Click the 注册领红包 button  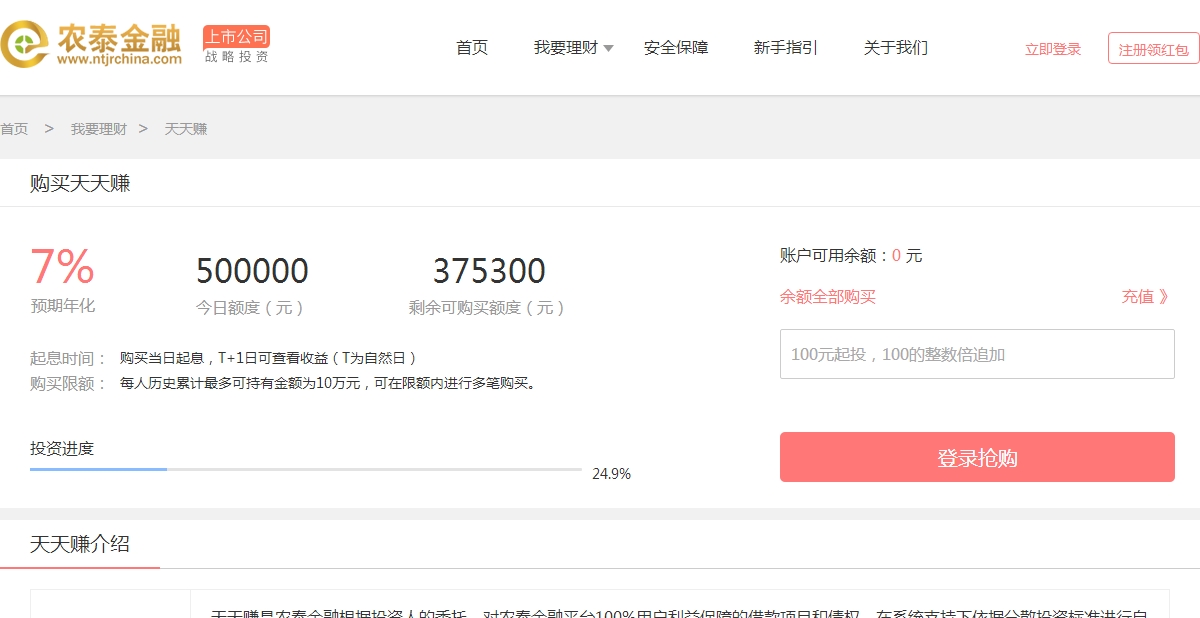coord(1154,48)
